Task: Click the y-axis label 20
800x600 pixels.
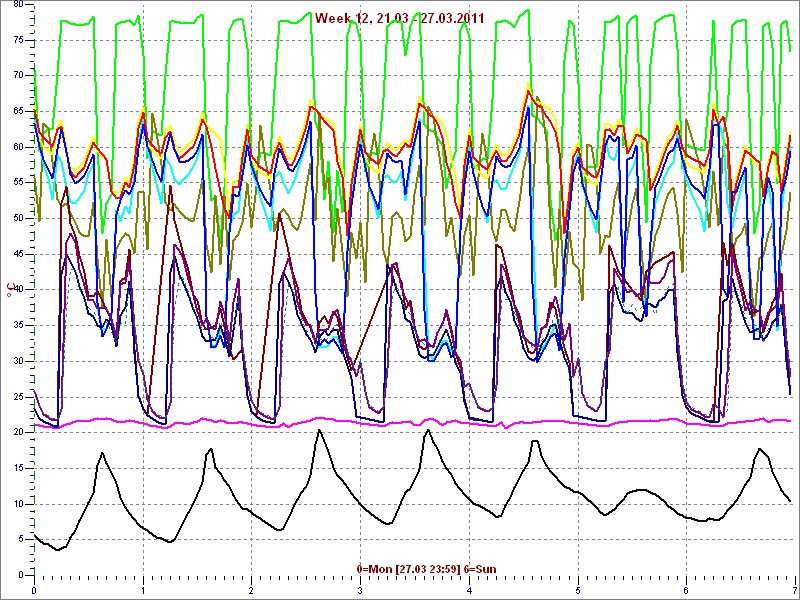Action: (x=18, y=432)
